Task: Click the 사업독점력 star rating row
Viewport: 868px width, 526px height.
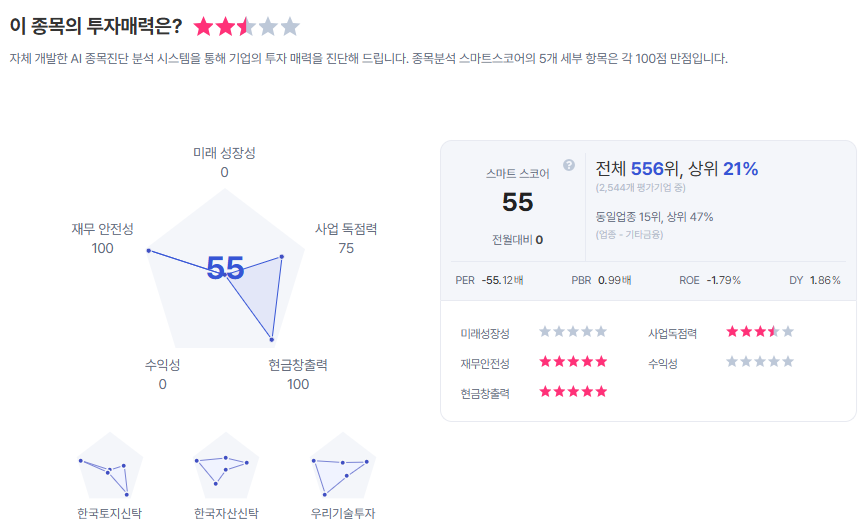Action: pos(760,332)
